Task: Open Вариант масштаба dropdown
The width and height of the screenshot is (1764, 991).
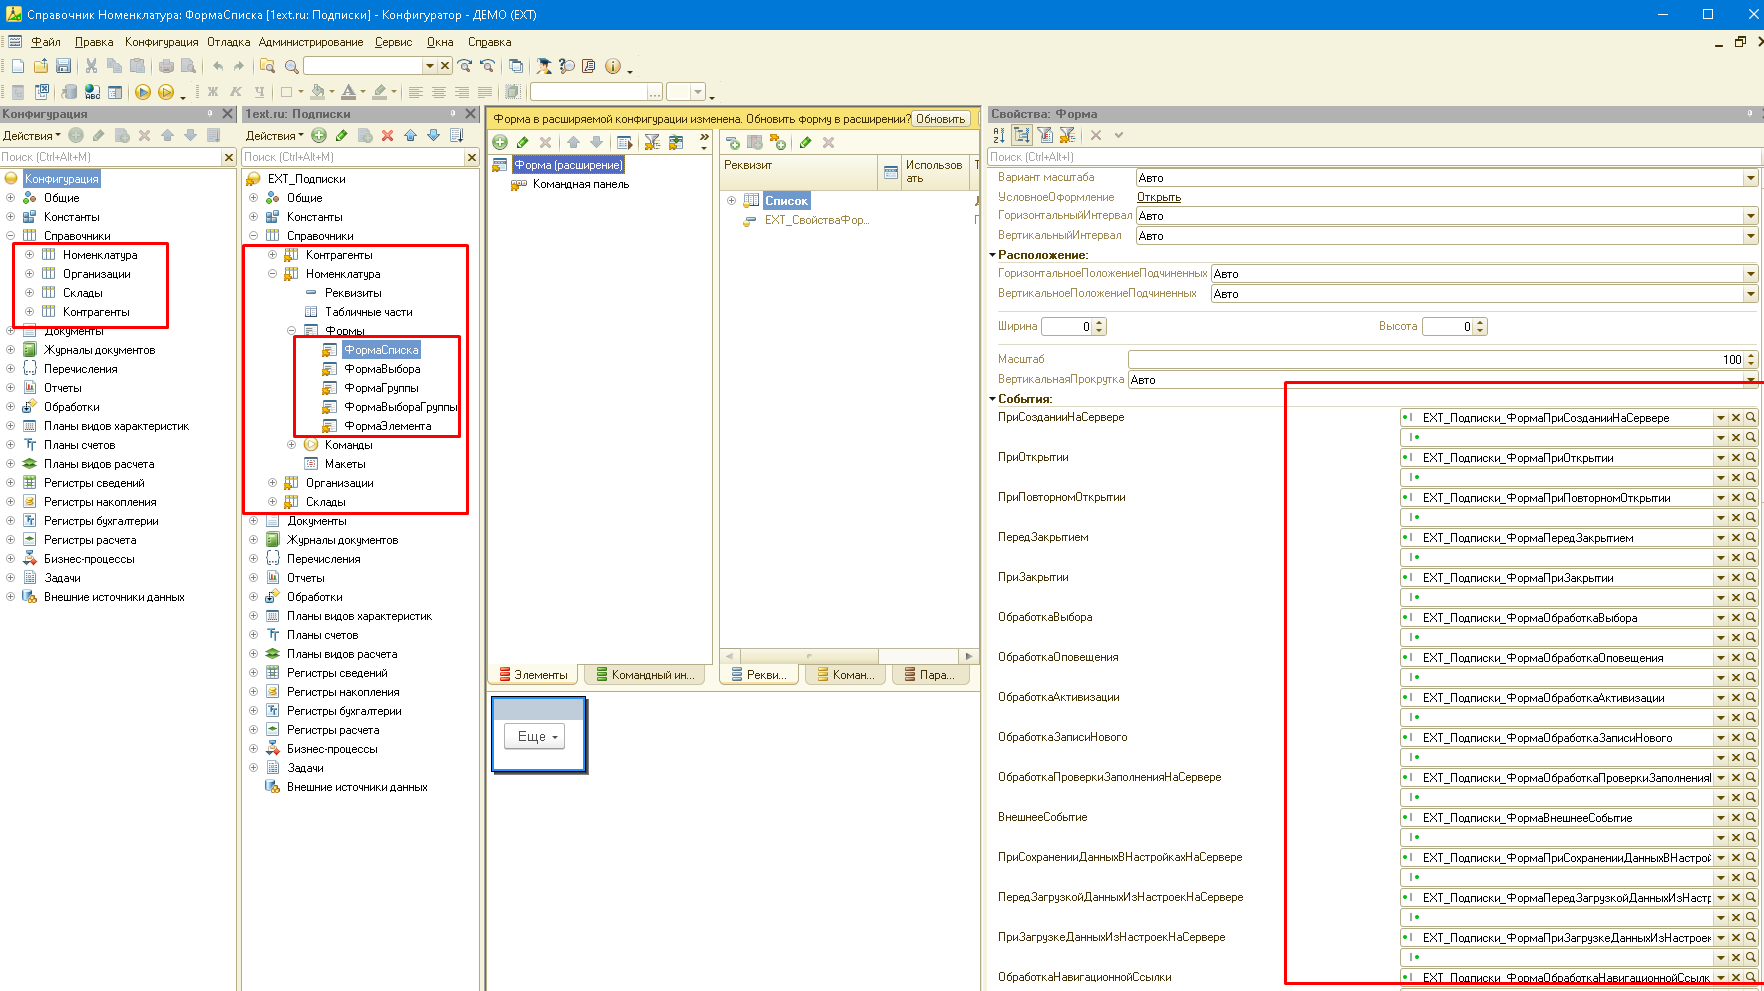Action: 1750,178
